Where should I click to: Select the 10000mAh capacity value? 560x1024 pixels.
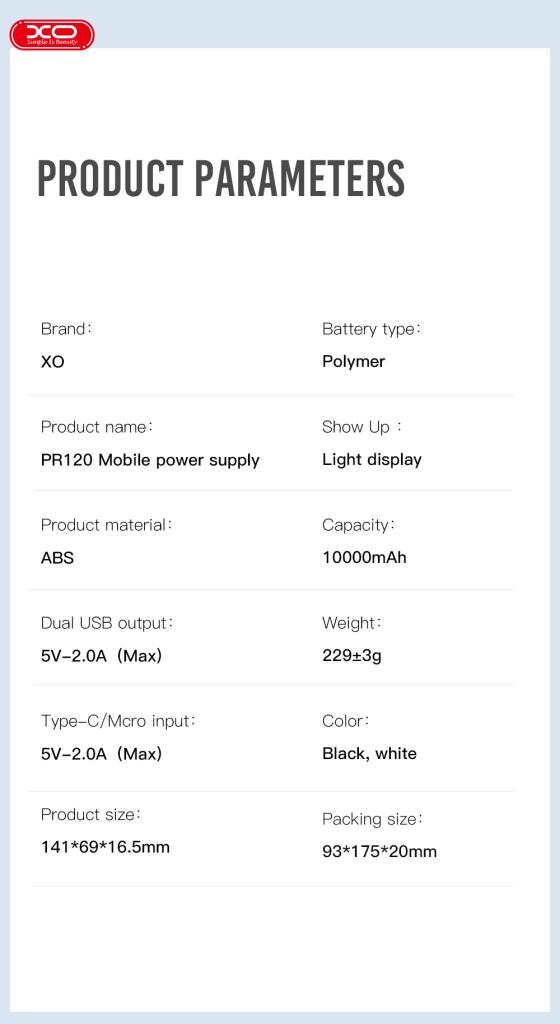tap(364, 558)
